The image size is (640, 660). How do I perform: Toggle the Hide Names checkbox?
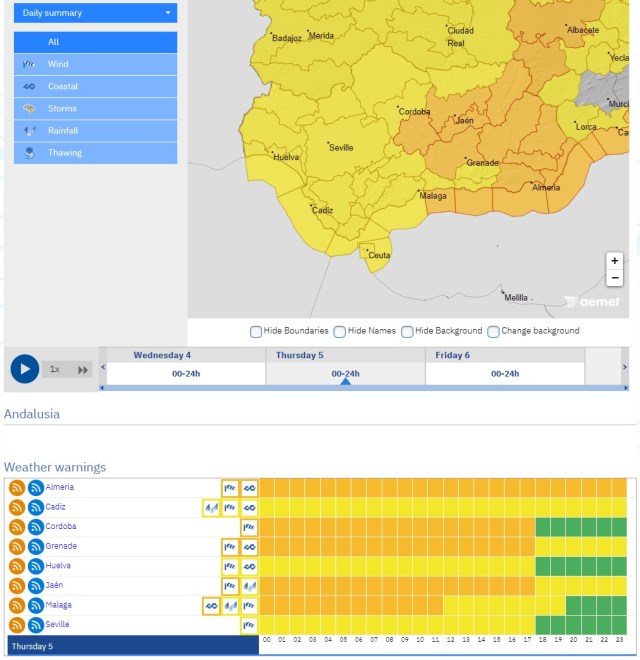(x=340, y=331)
